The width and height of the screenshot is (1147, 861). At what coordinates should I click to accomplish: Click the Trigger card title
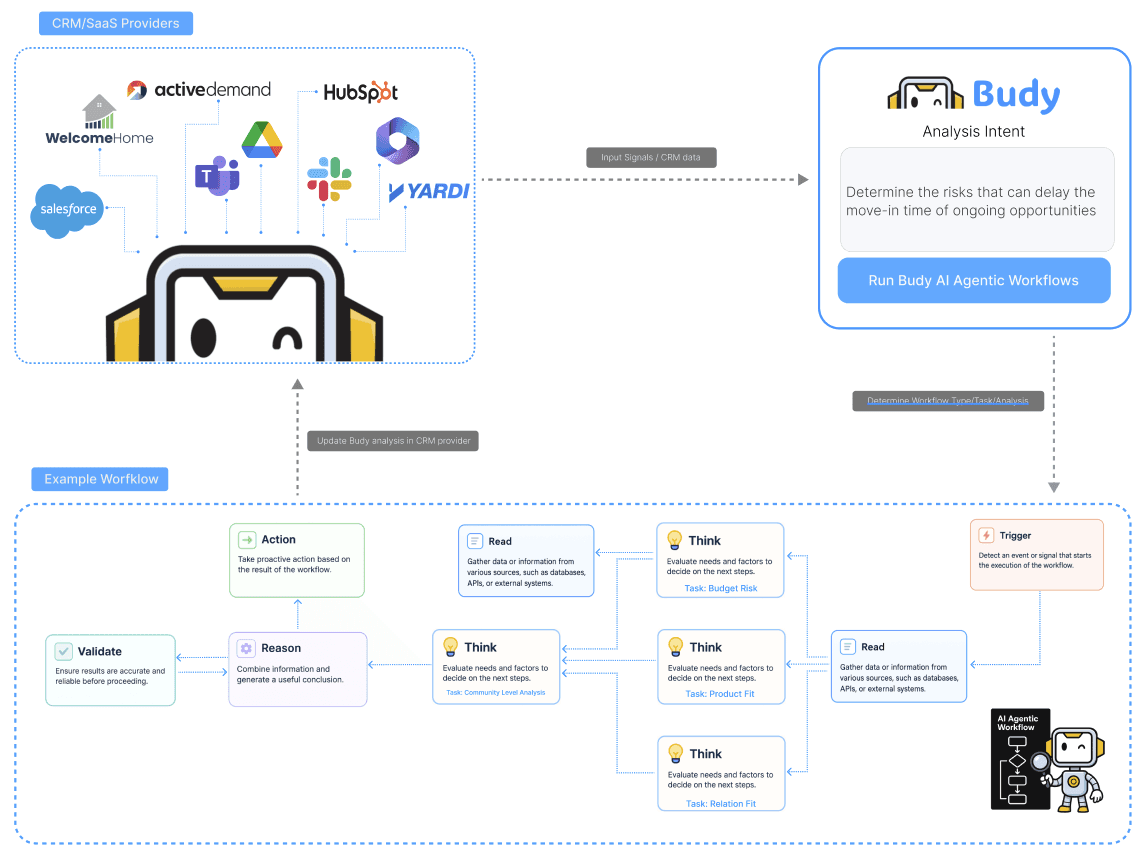(x=1015, y=535)
